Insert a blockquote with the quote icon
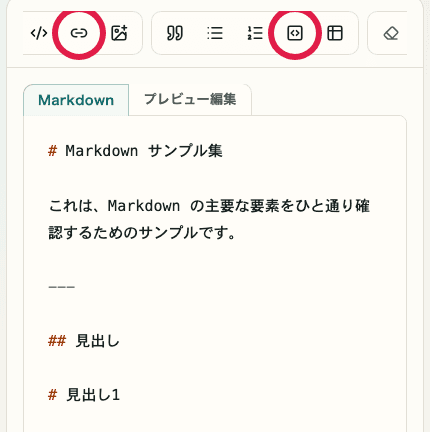Screen dimensions: 430x432 175,33
